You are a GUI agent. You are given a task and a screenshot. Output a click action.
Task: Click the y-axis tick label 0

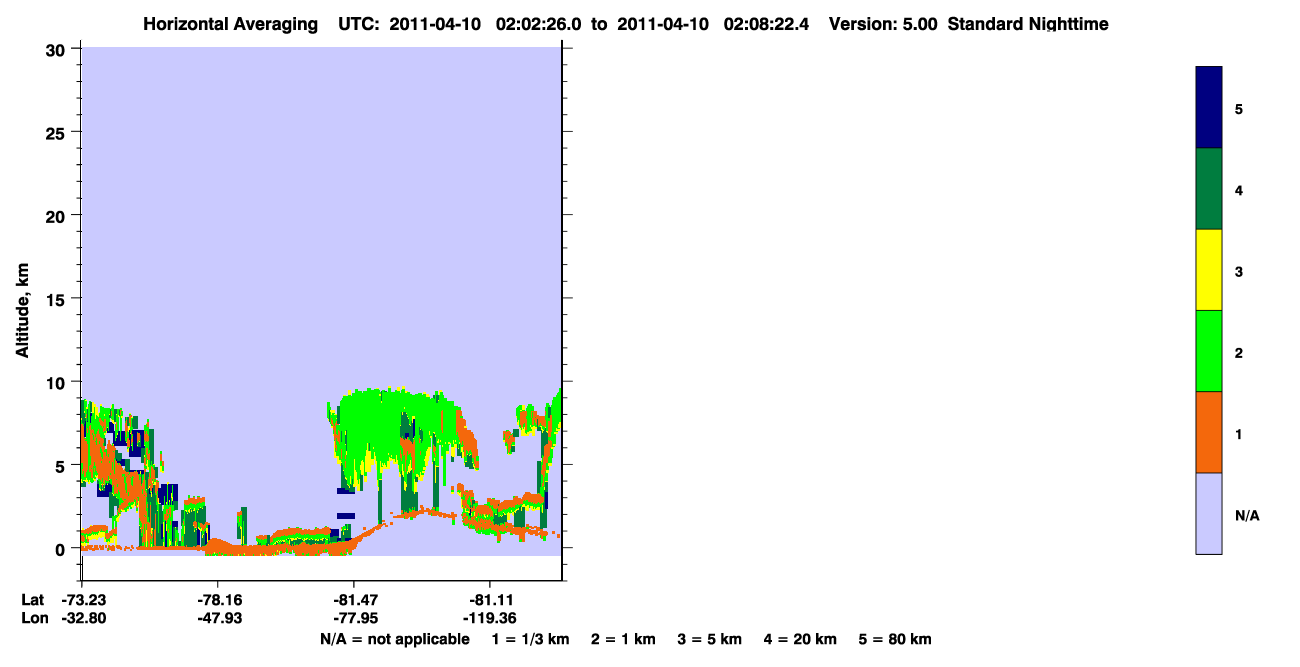pos(63,549)
